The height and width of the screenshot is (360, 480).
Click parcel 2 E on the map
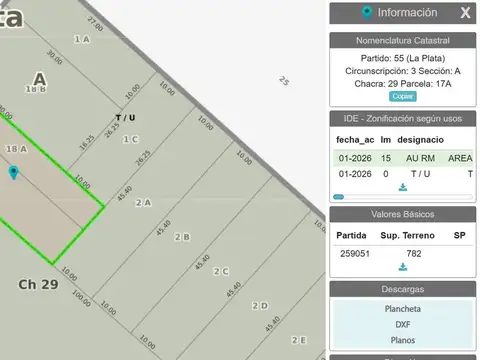pyautogui.click(x=299, y=340)
